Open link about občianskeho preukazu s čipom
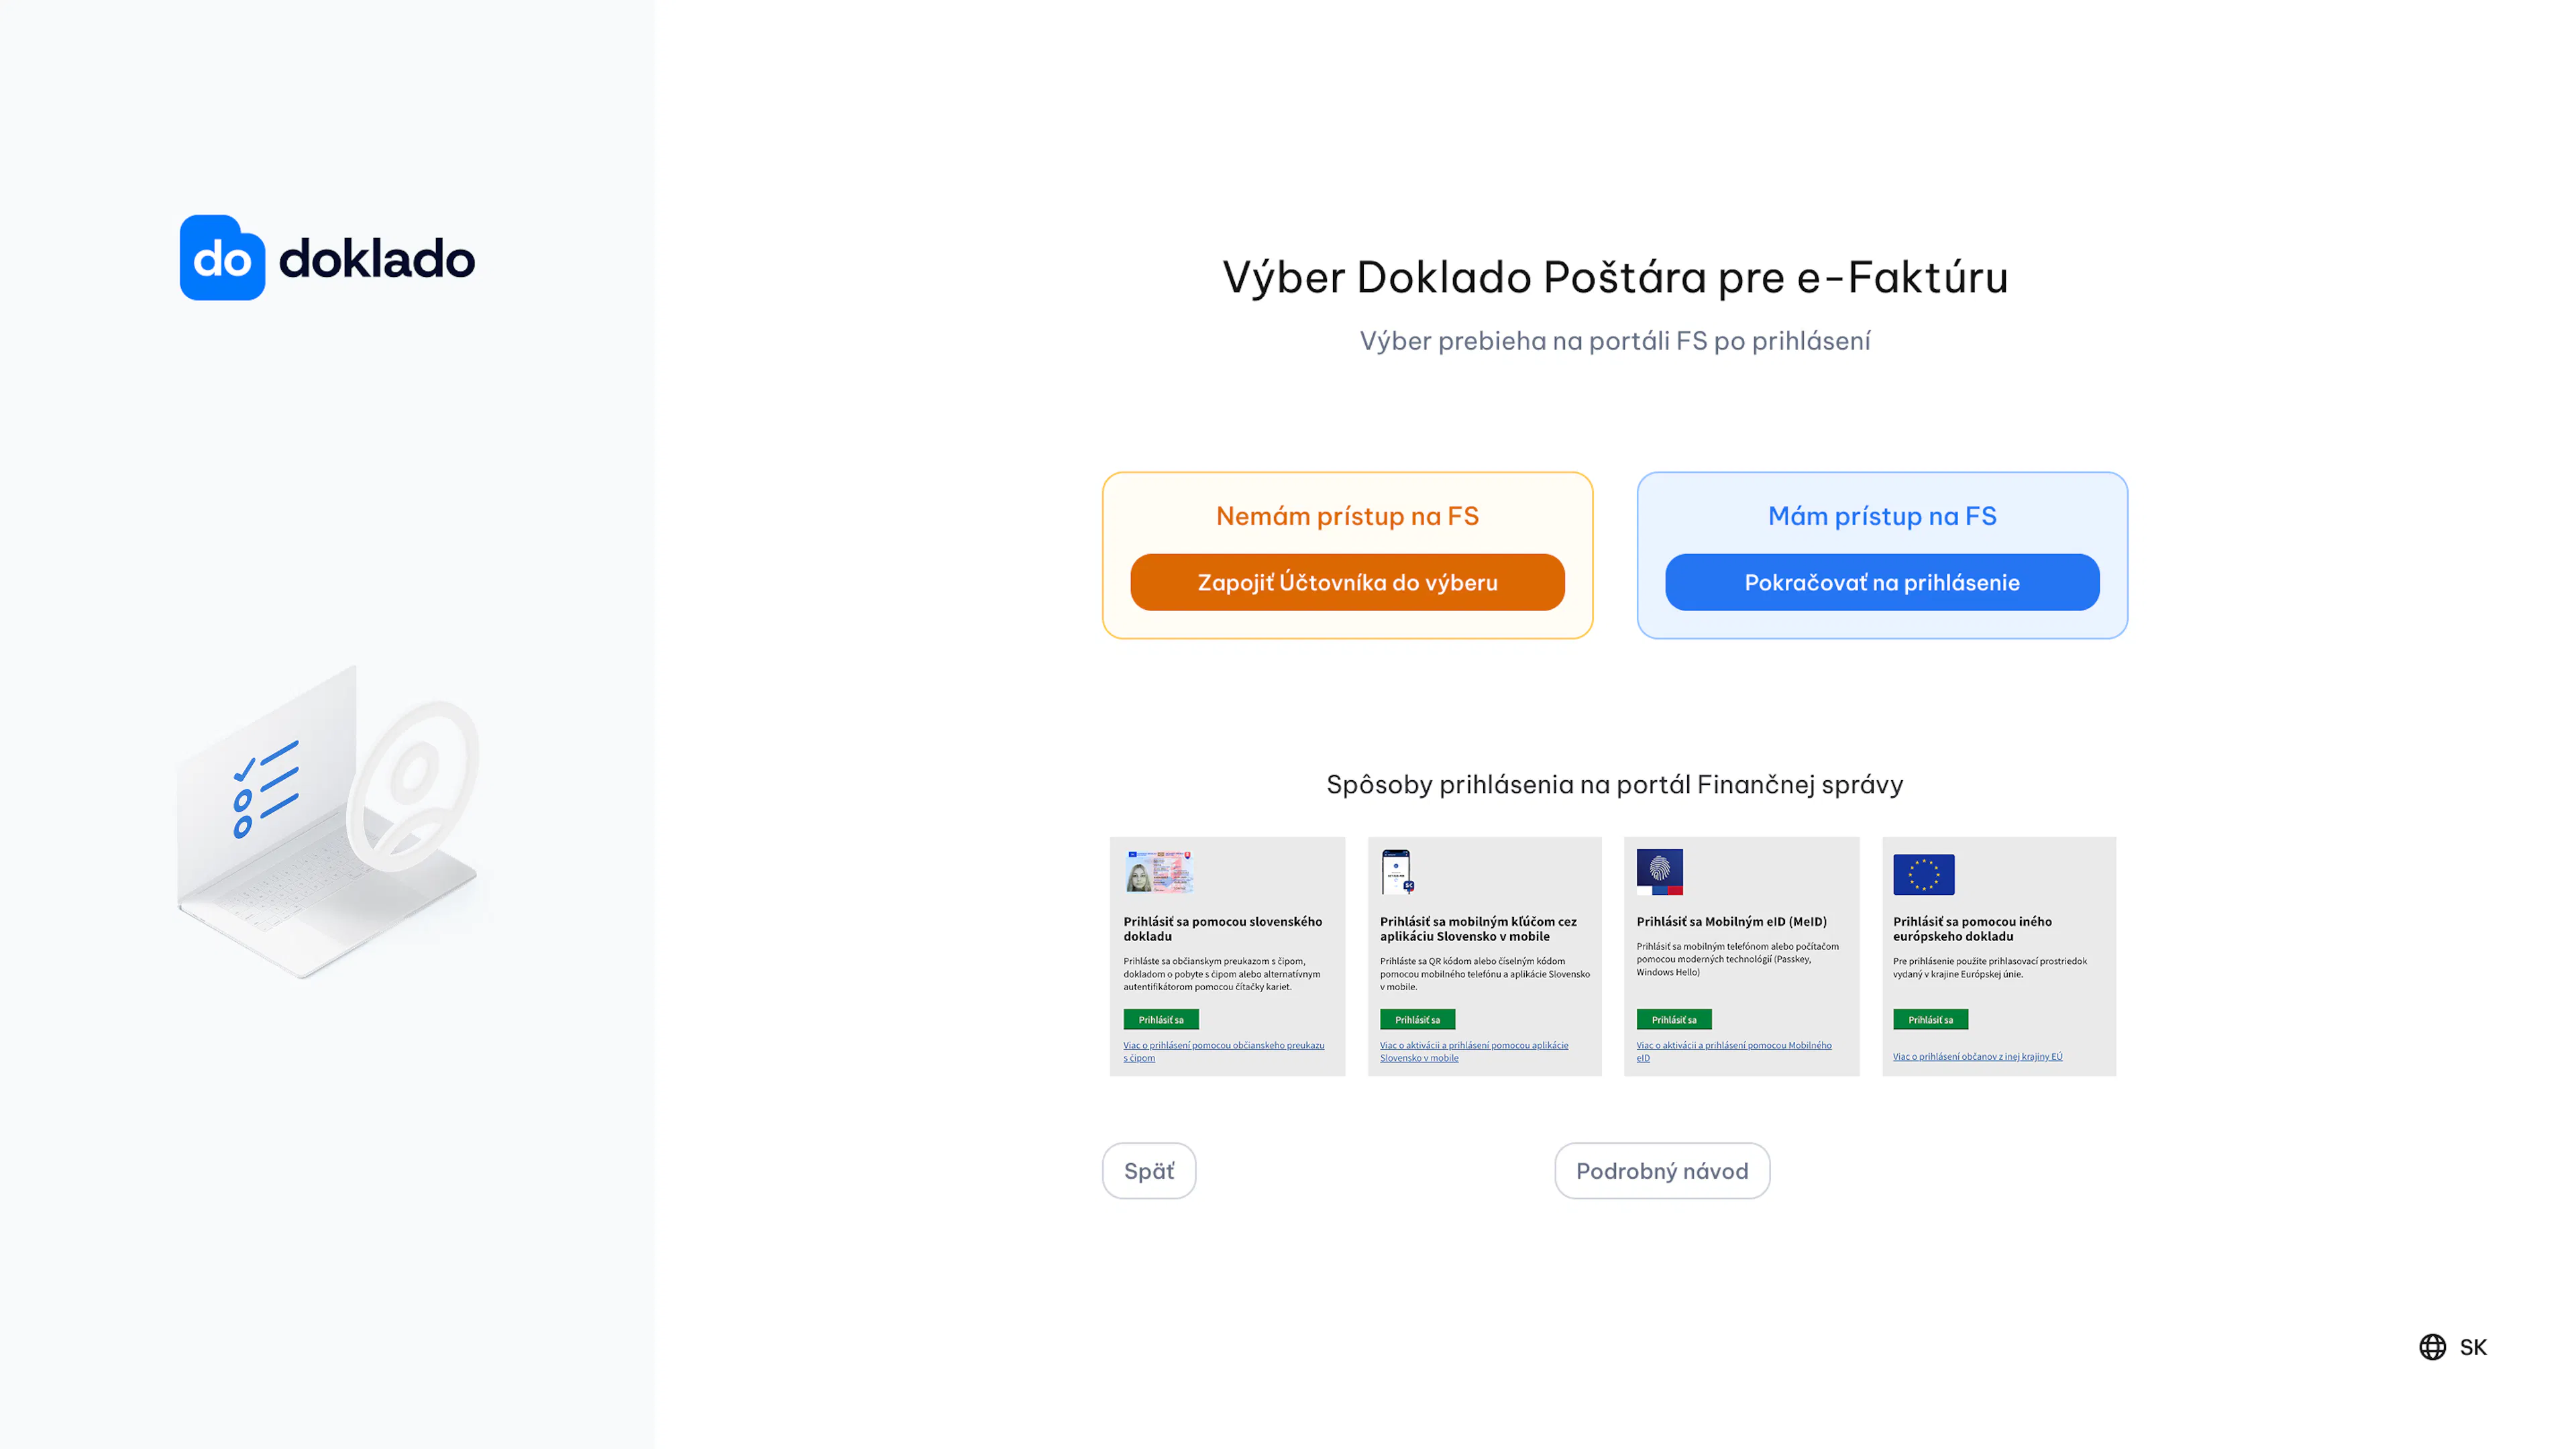2576x1449 pixels. [x=1224, y=1051]
